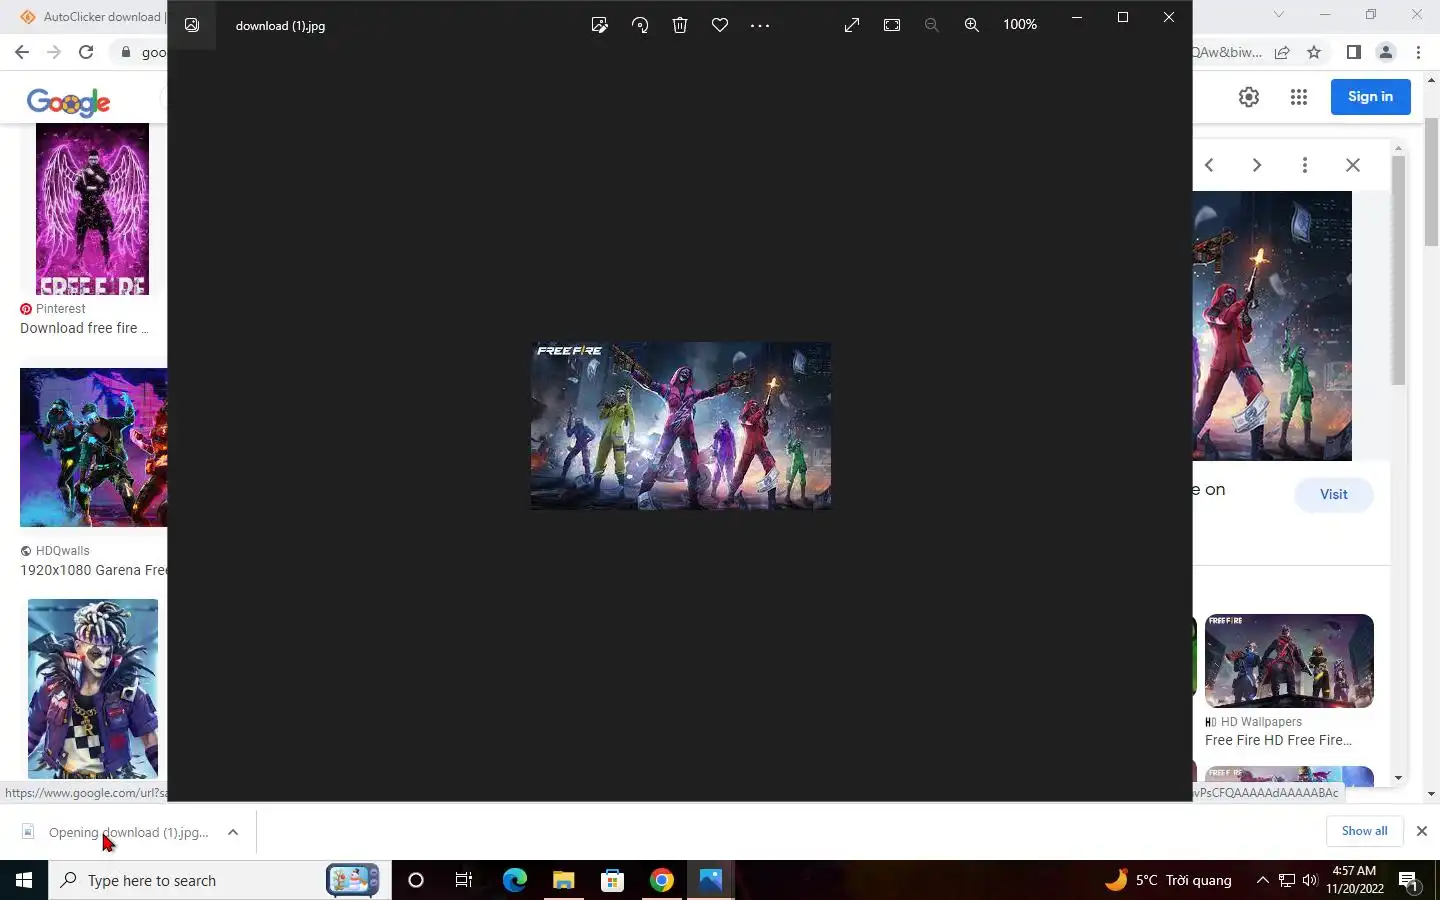Open Google apps grid
Viewport: 1440px width, 900px height.
click(1299, 97)
